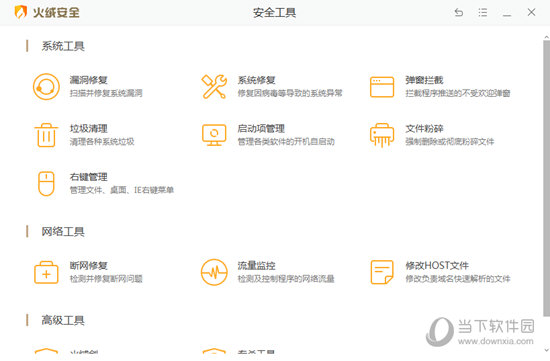Open the list menu icon in title bar

click(483, 13)
